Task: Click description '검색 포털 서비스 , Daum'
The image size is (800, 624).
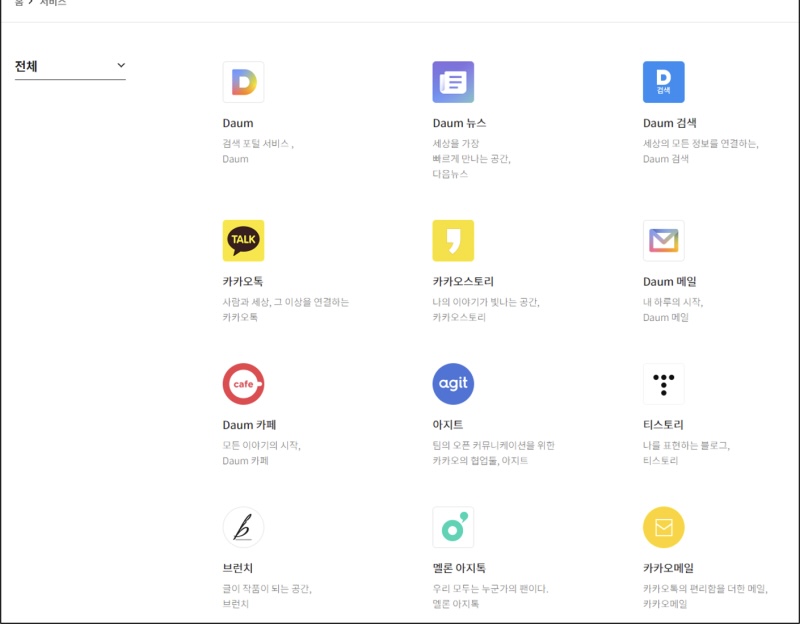Action: pyautogui.click(x=258, y=151)
